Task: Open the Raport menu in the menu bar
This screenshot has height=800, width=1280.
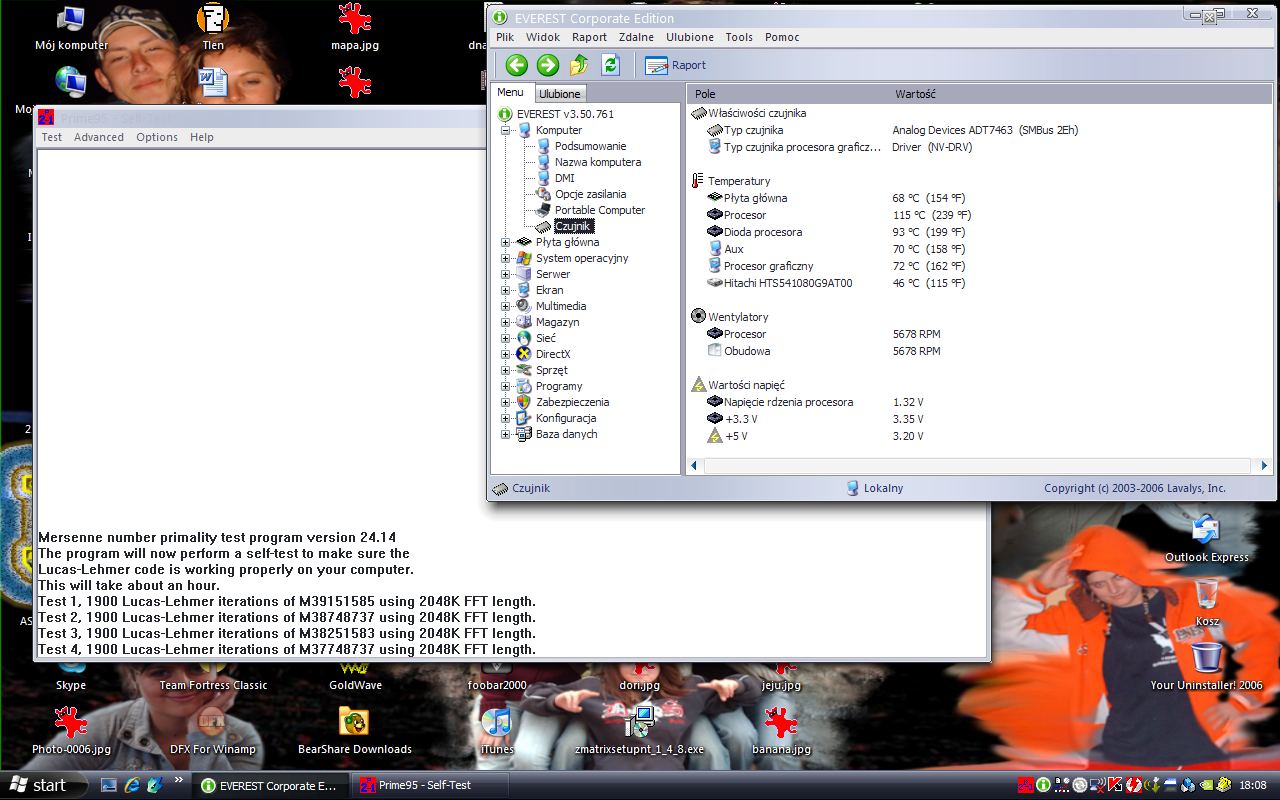Action: point(589,37)
